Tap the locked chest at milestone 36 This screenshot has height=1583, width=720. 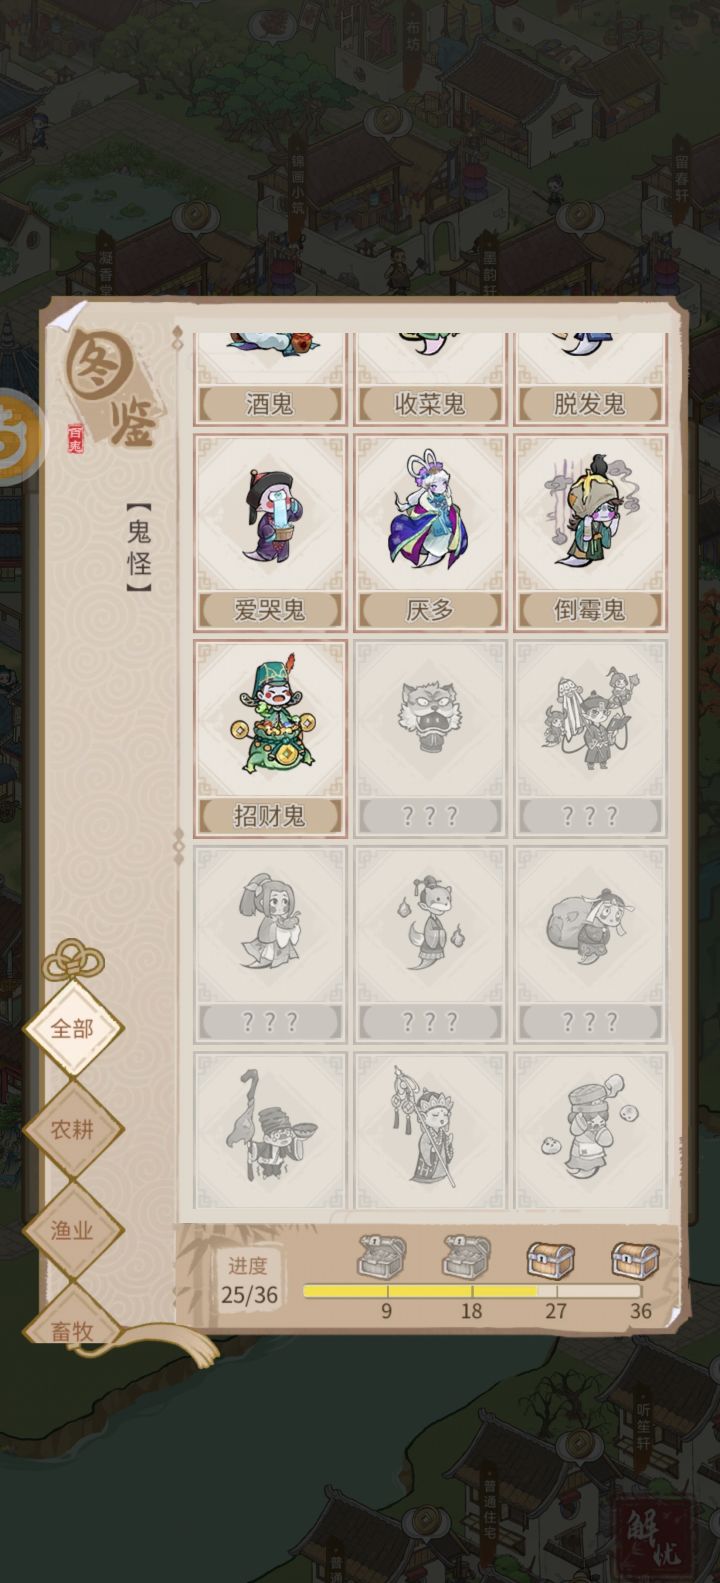pos(636,1258)
